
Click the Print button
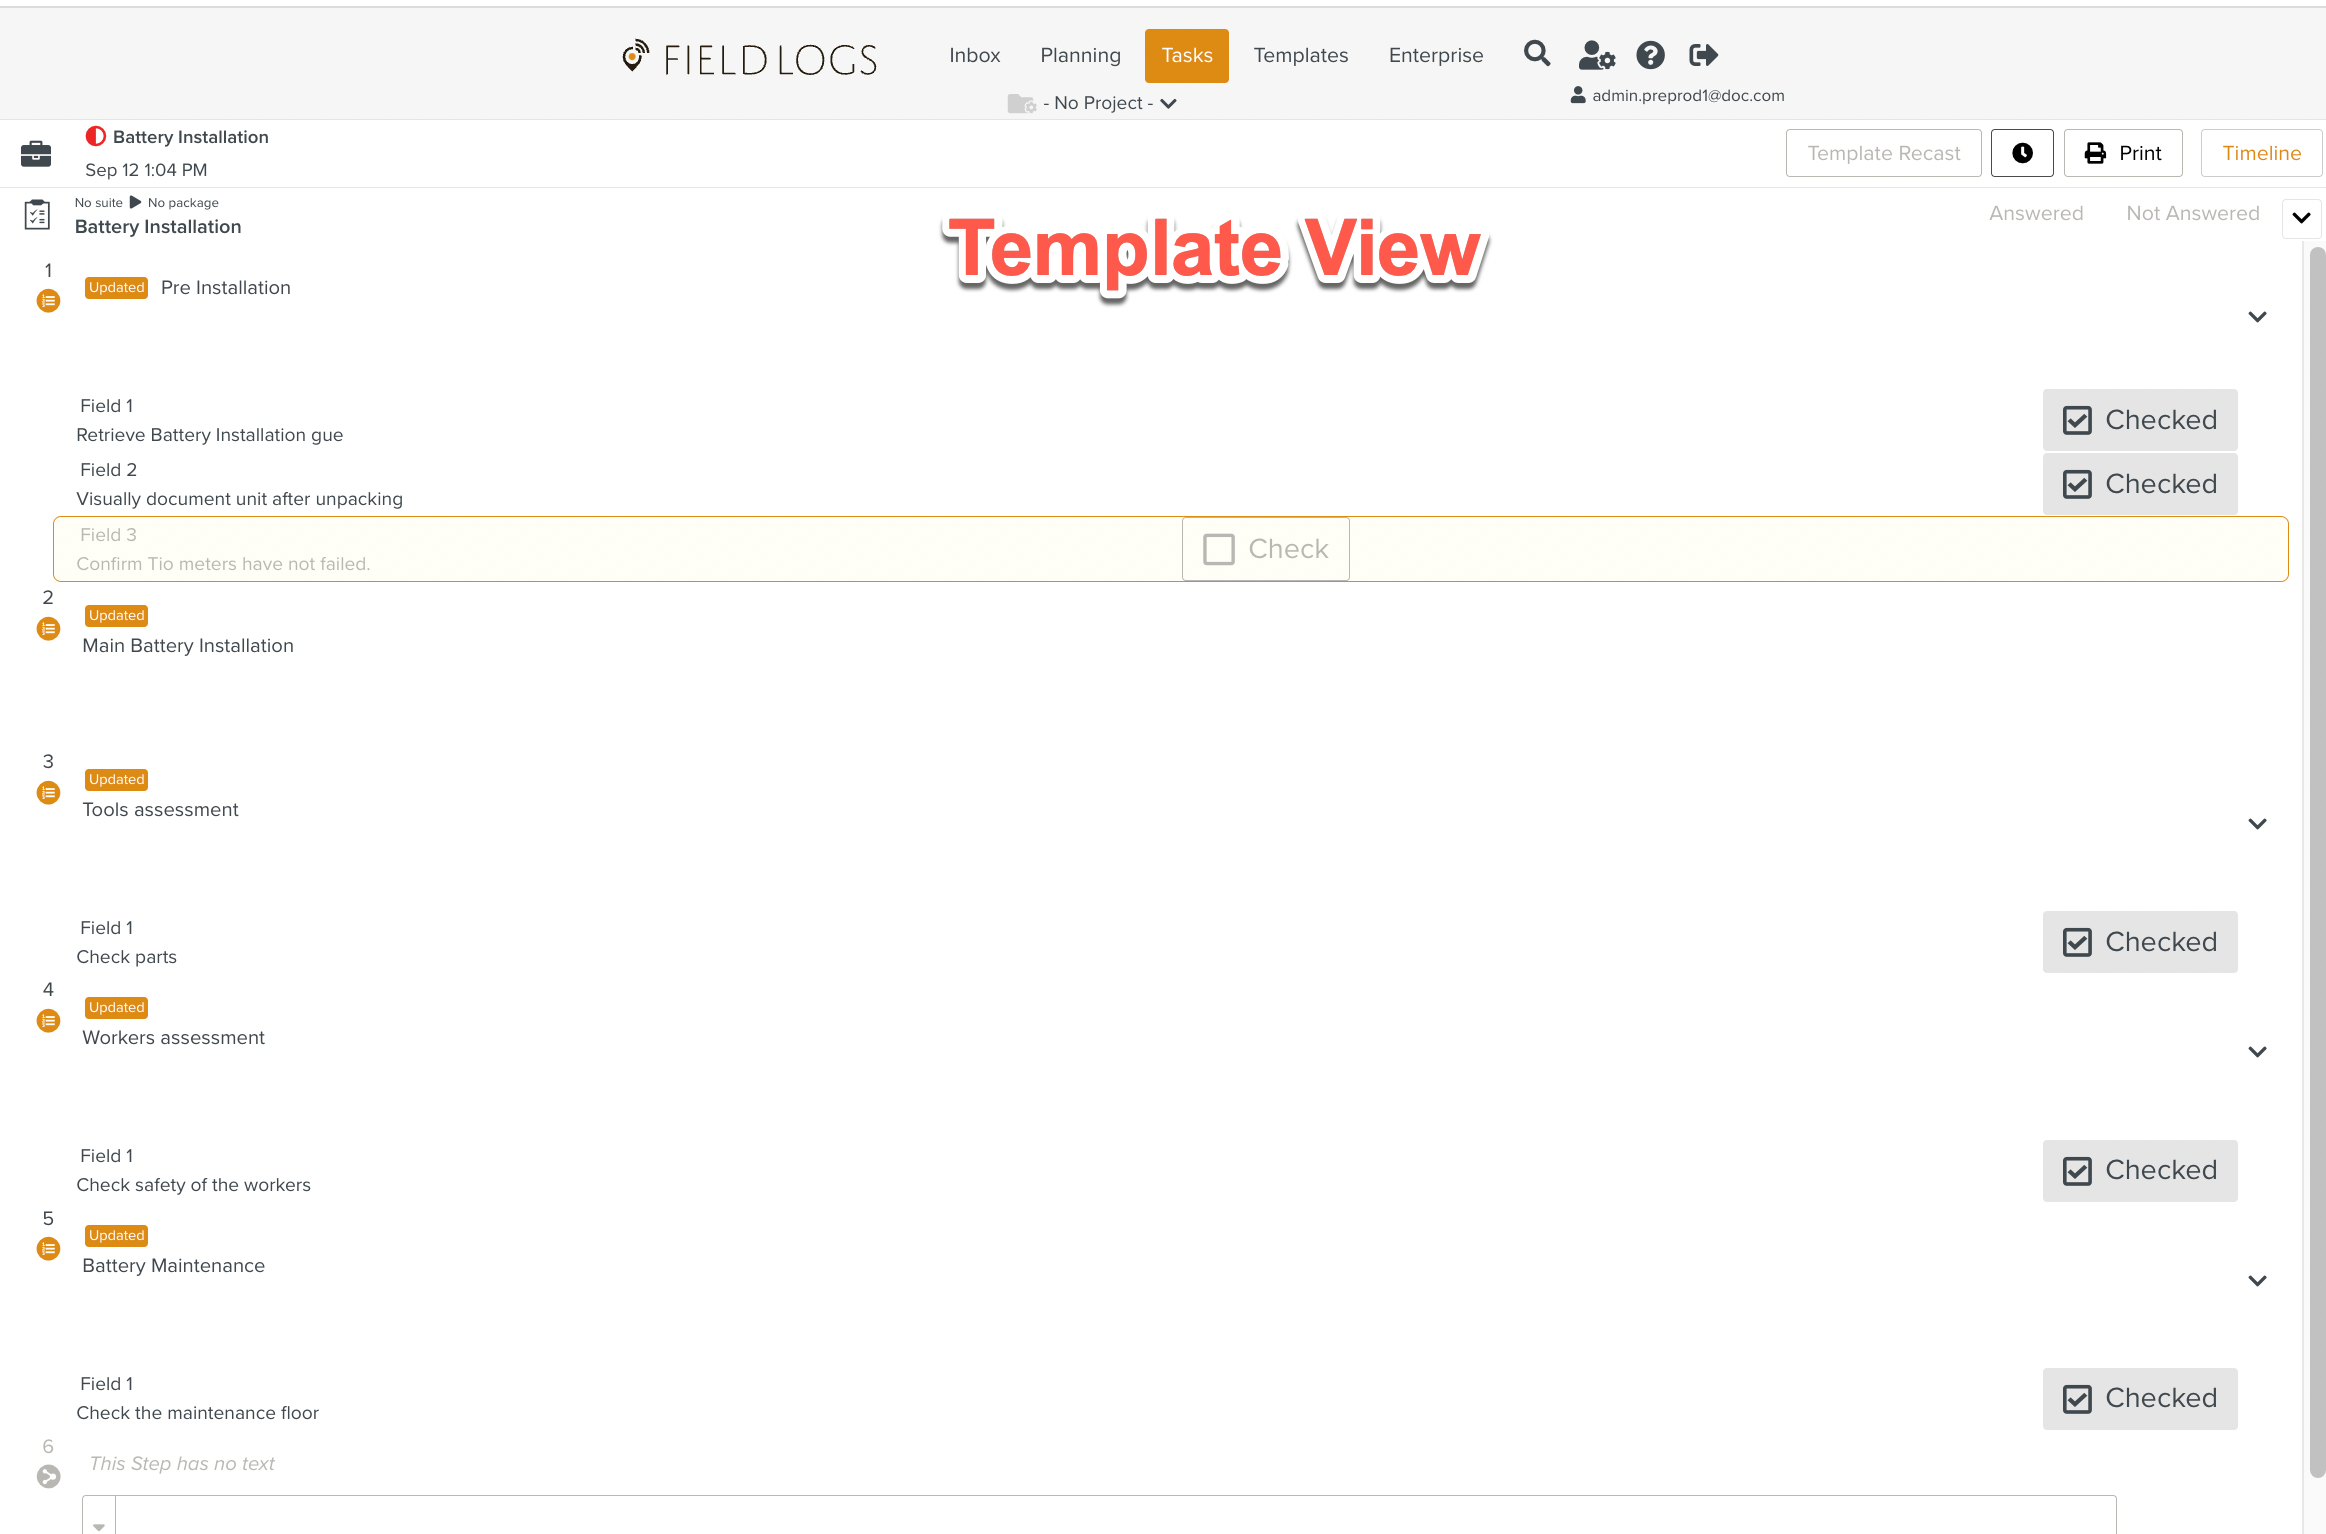2123,153
